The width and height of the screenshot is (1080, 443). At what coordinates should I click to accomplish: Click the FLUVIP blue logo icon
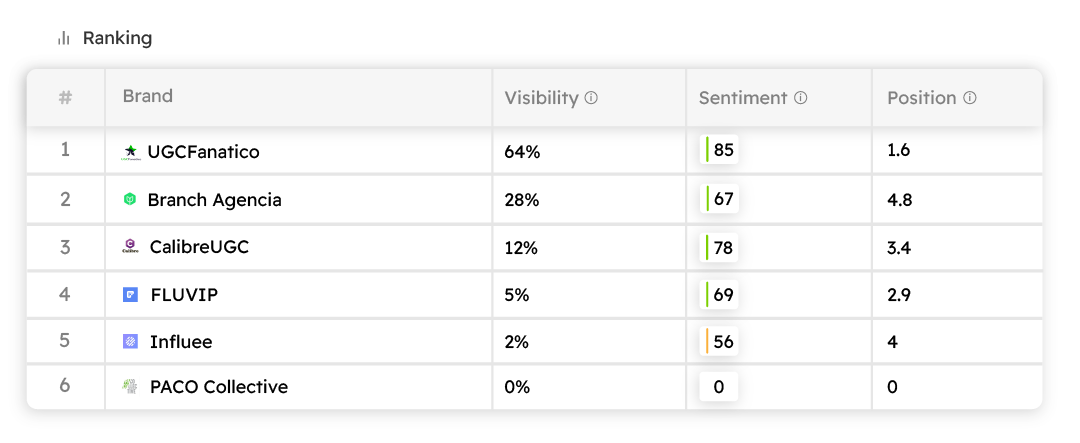(130, 295)
